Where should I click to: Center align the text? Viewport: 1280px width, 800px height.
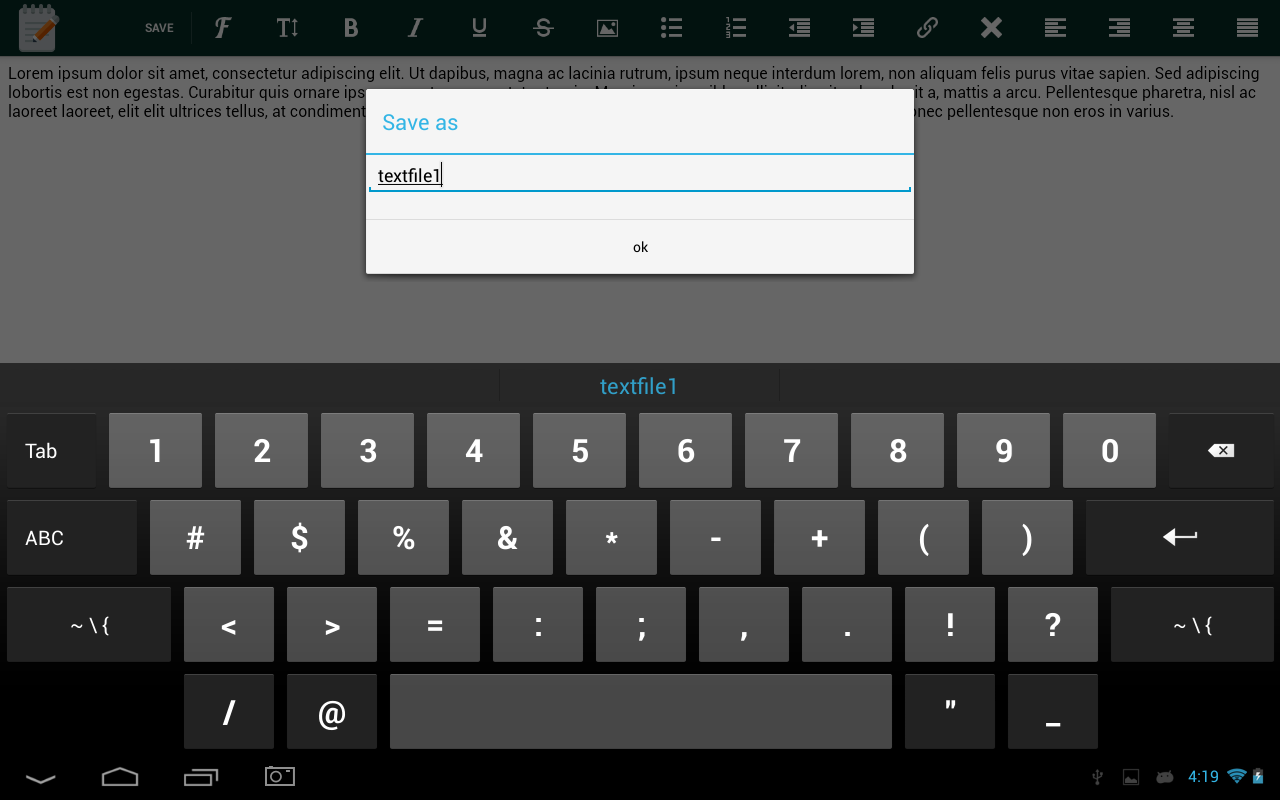(x=1183, y=28)
